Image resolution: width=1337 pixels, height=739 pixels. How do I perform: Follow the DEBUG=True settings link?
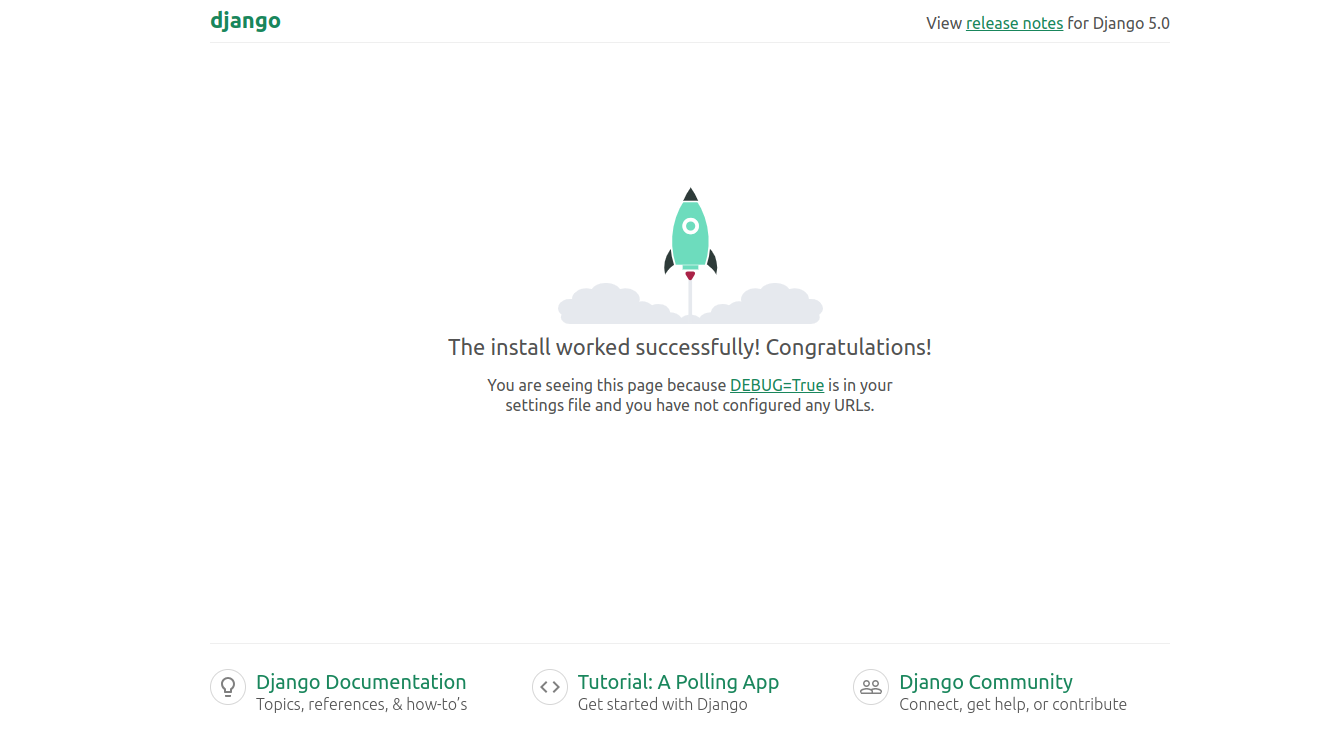[x=777, y=385]
